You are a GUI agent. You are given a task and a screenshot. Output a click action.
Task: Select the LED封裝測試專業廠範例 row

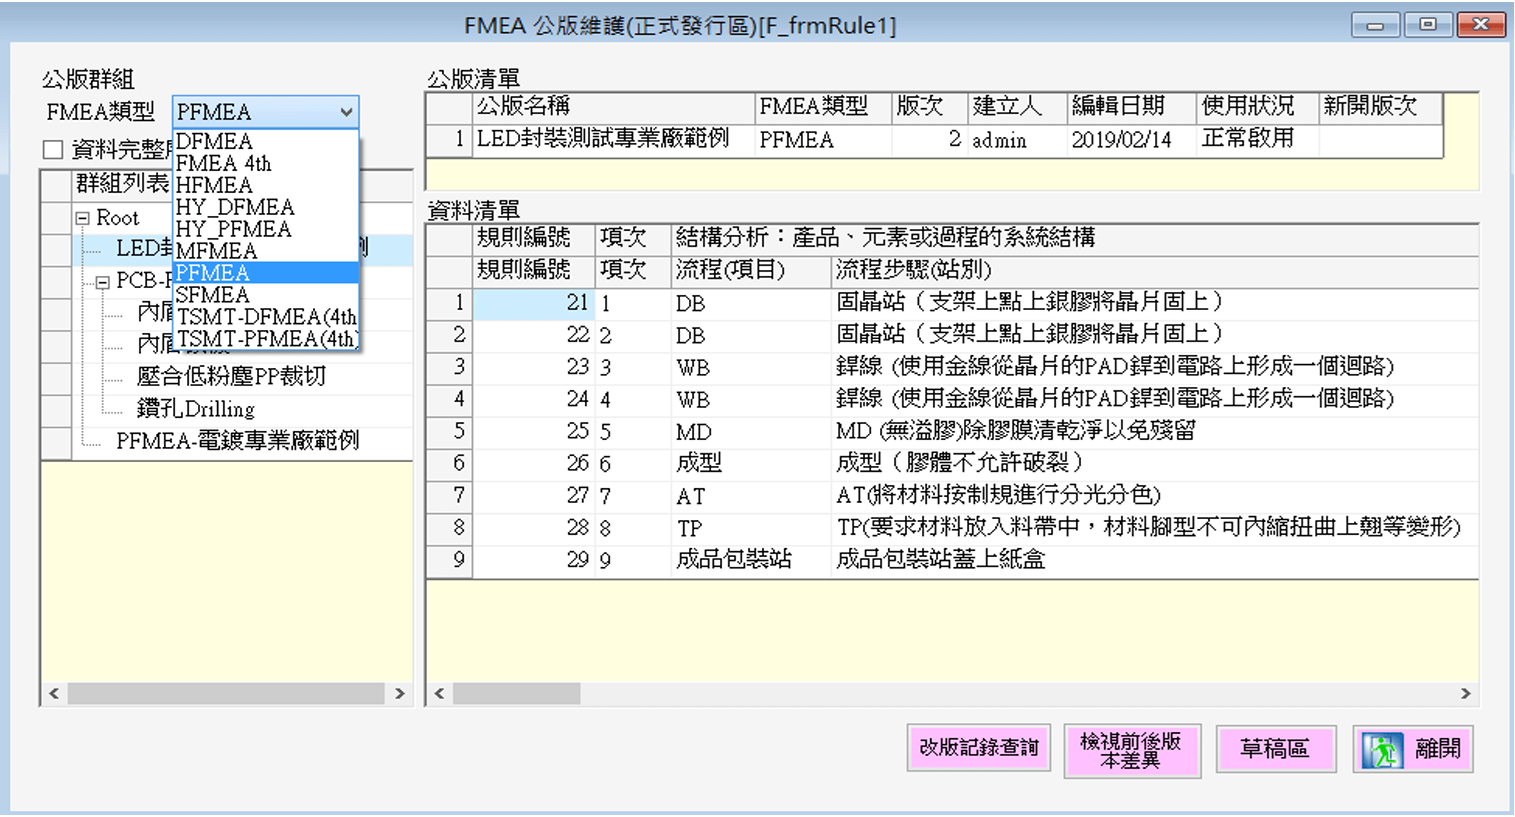[x=602, y=140]
